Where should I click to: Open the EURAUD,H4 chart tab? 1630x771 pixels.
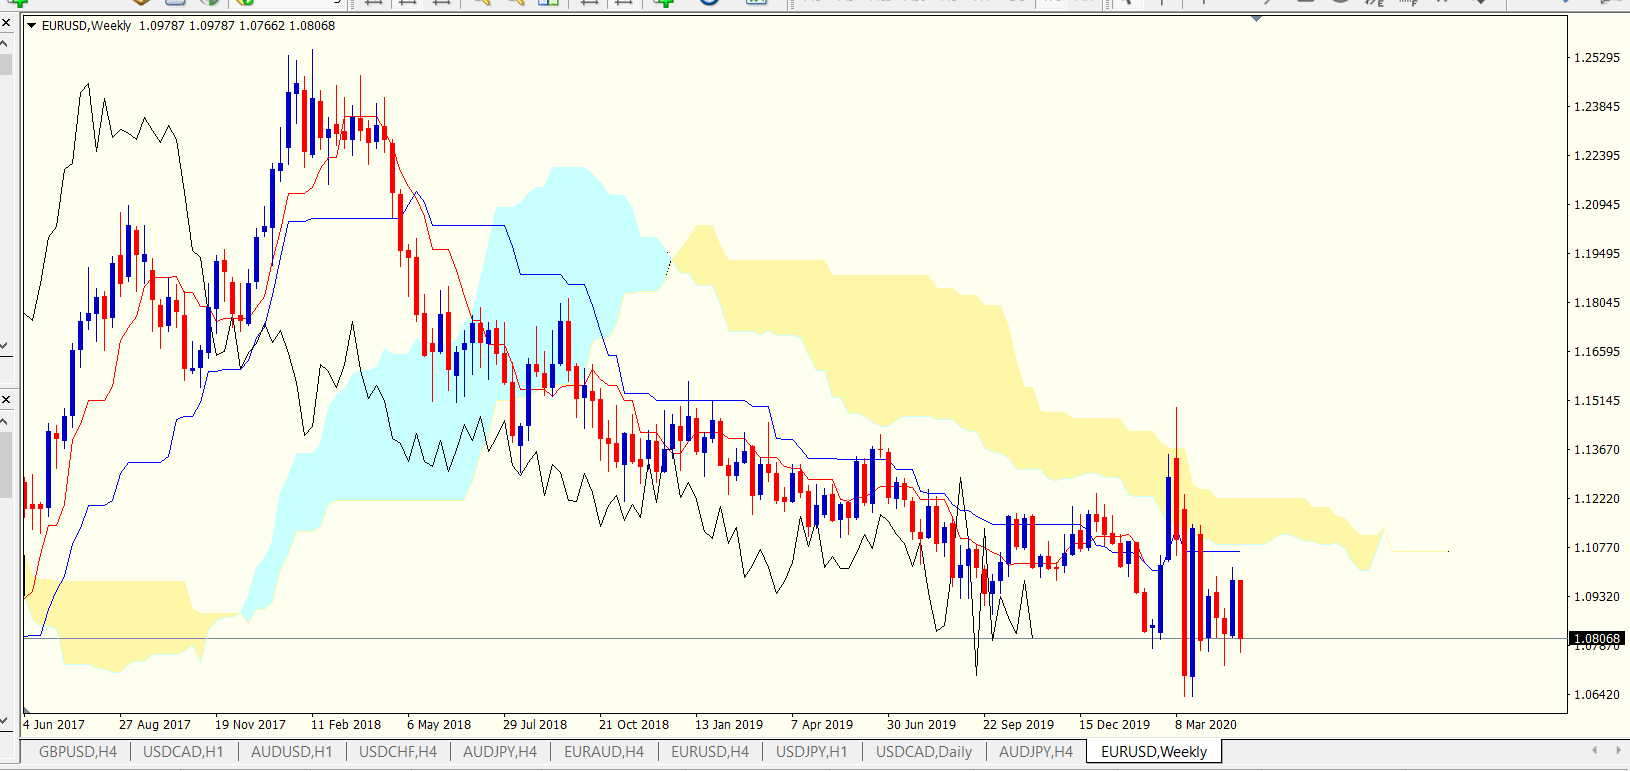click(604, 752)
